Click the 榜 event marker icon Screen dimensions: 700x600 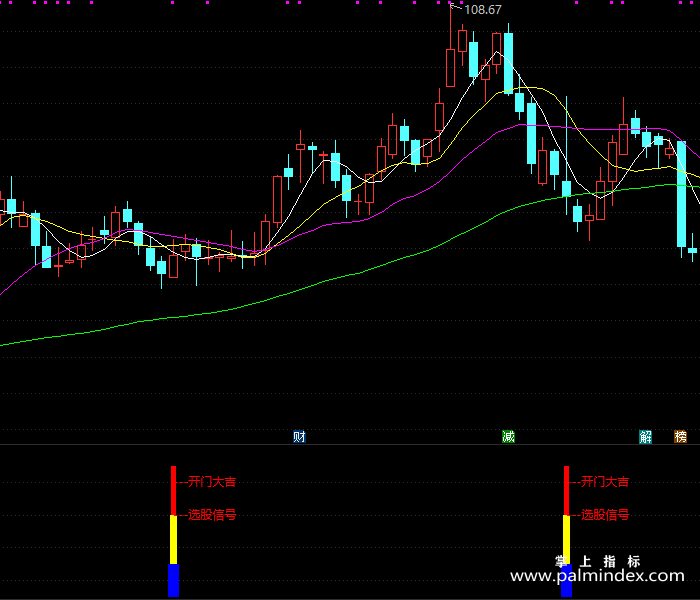tap(680, 436)
